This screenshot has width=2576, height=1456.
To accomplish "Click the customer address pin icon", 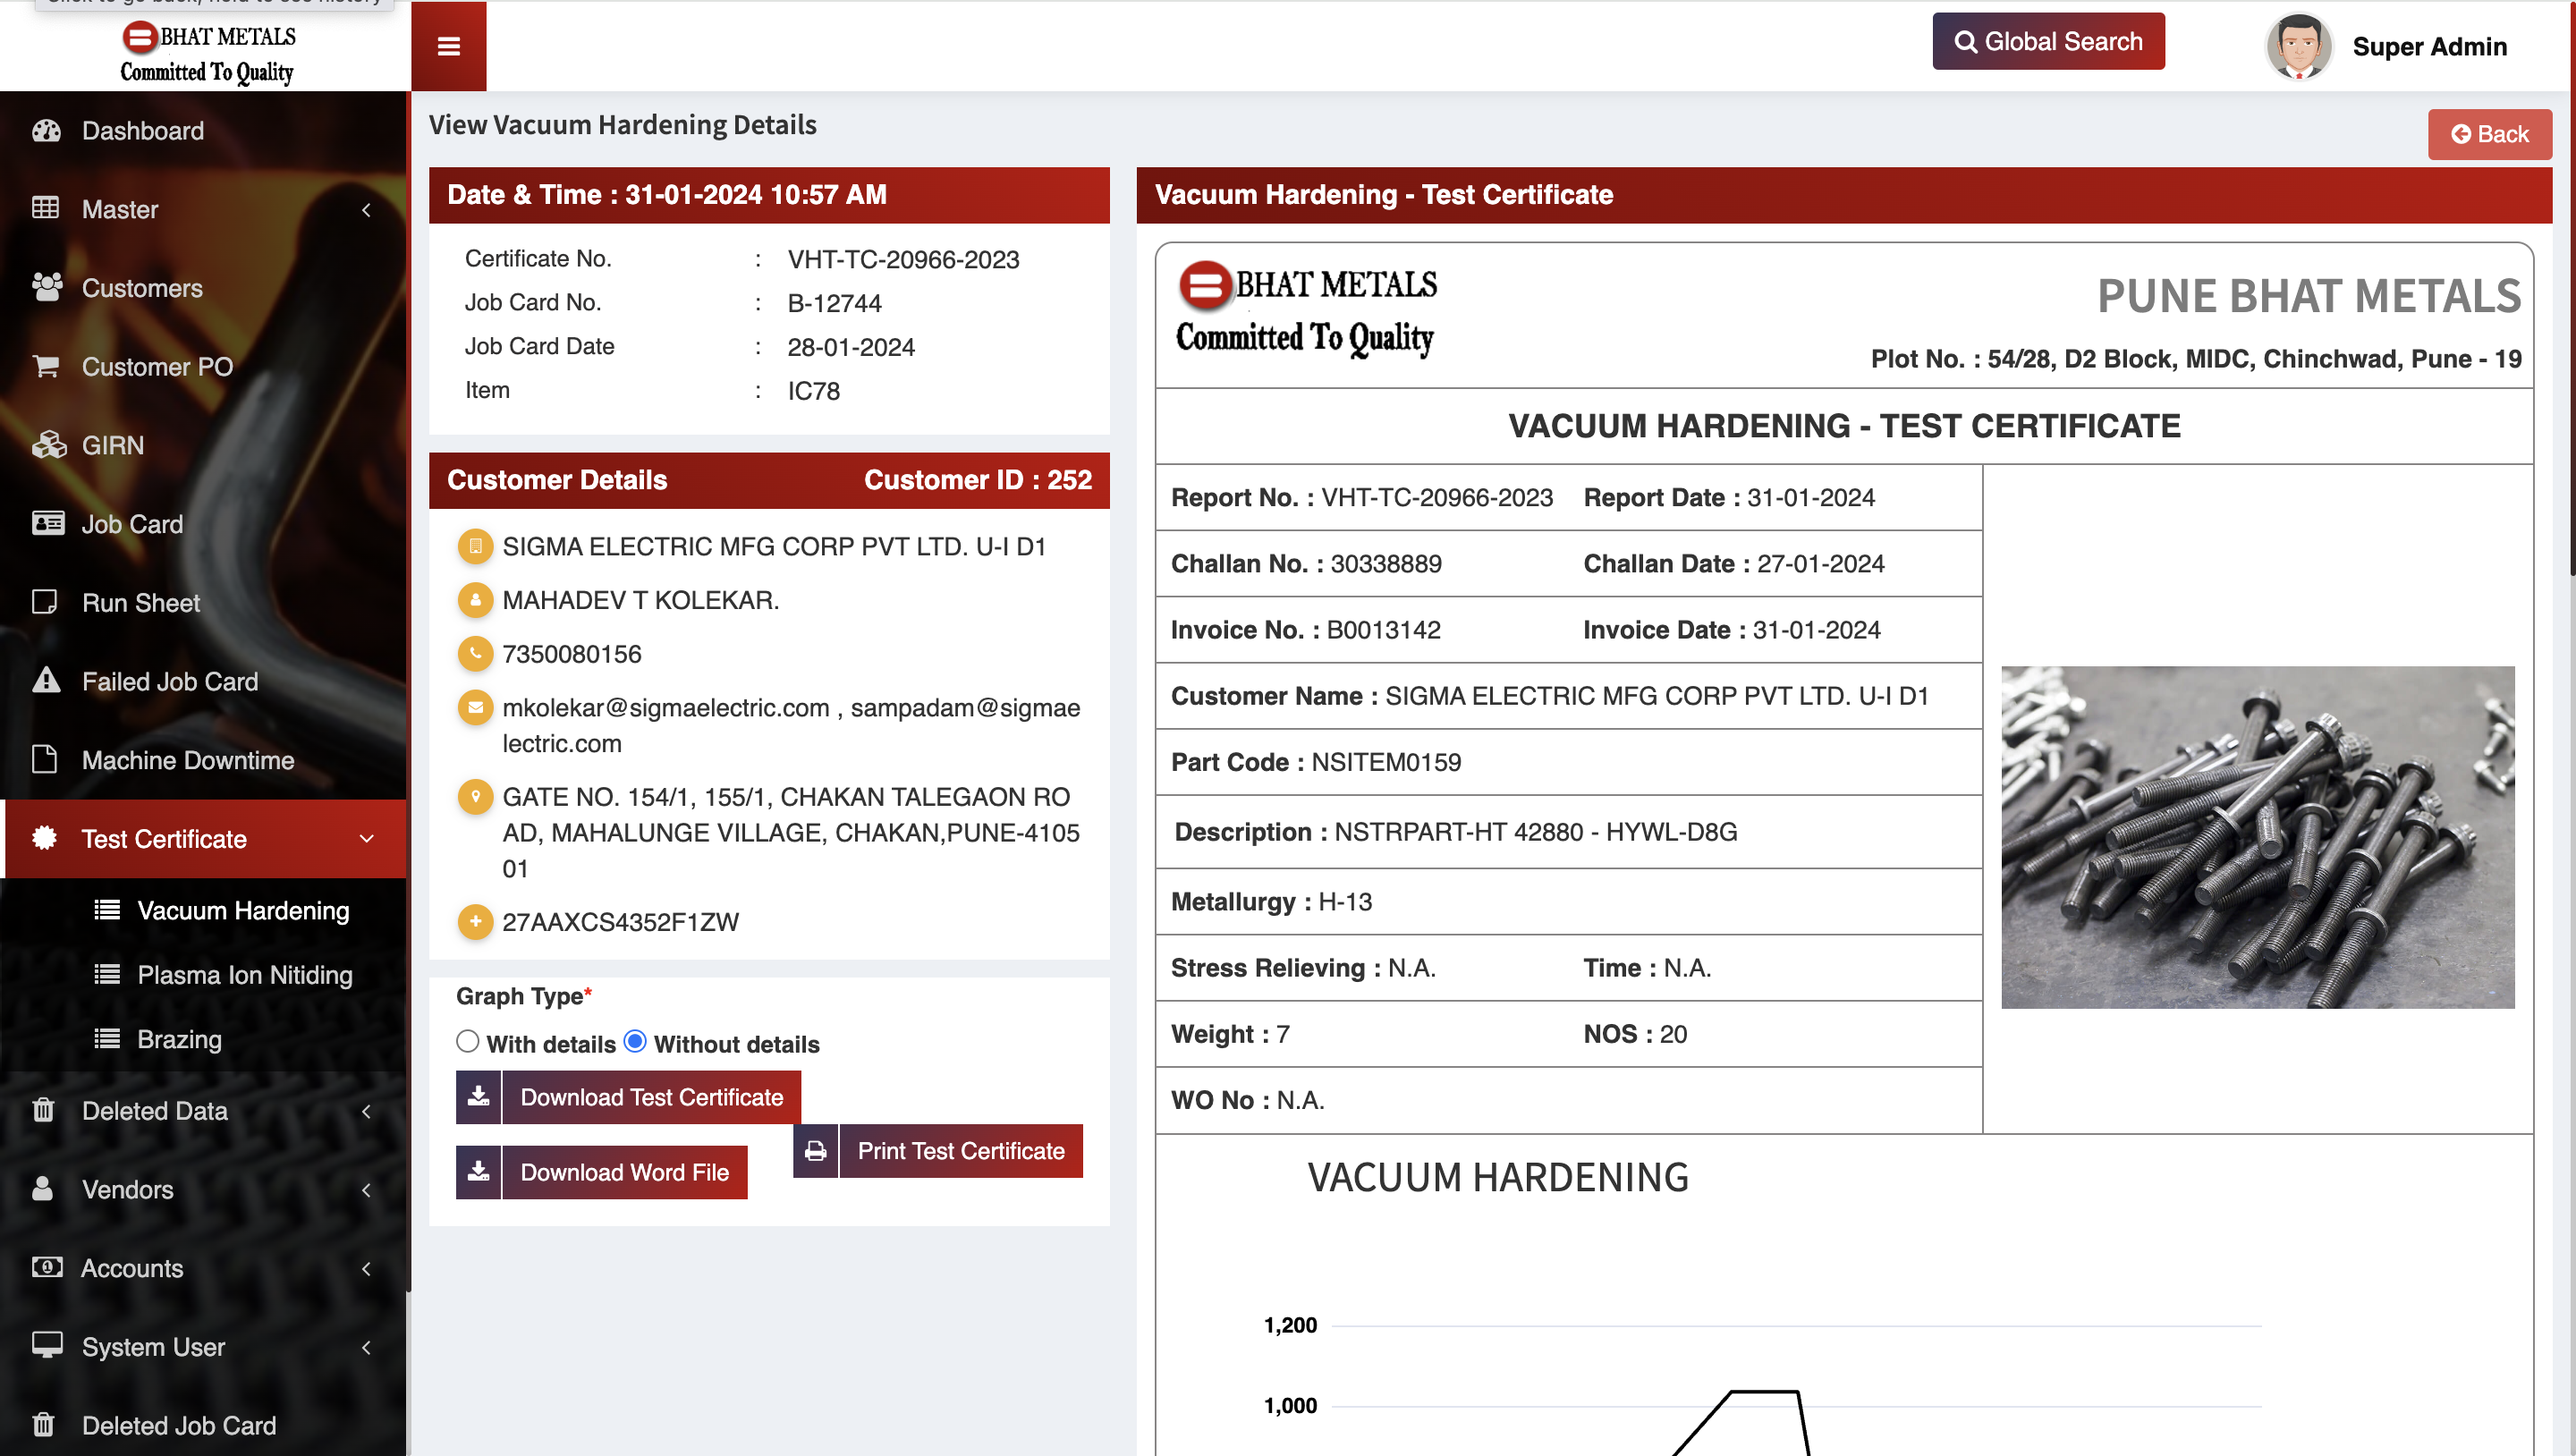I will [x=475, y=797].
